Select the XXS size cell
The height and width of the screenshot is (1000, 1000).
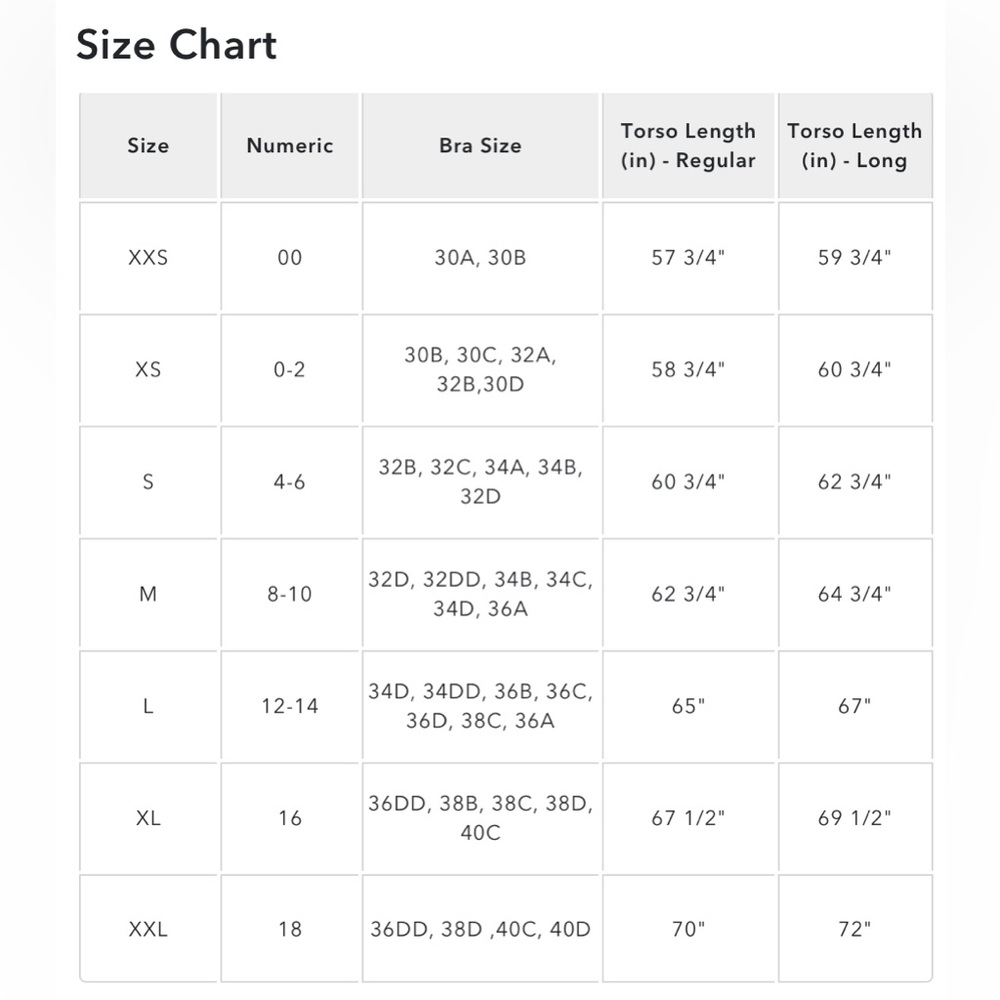click(x=148, y=257)
